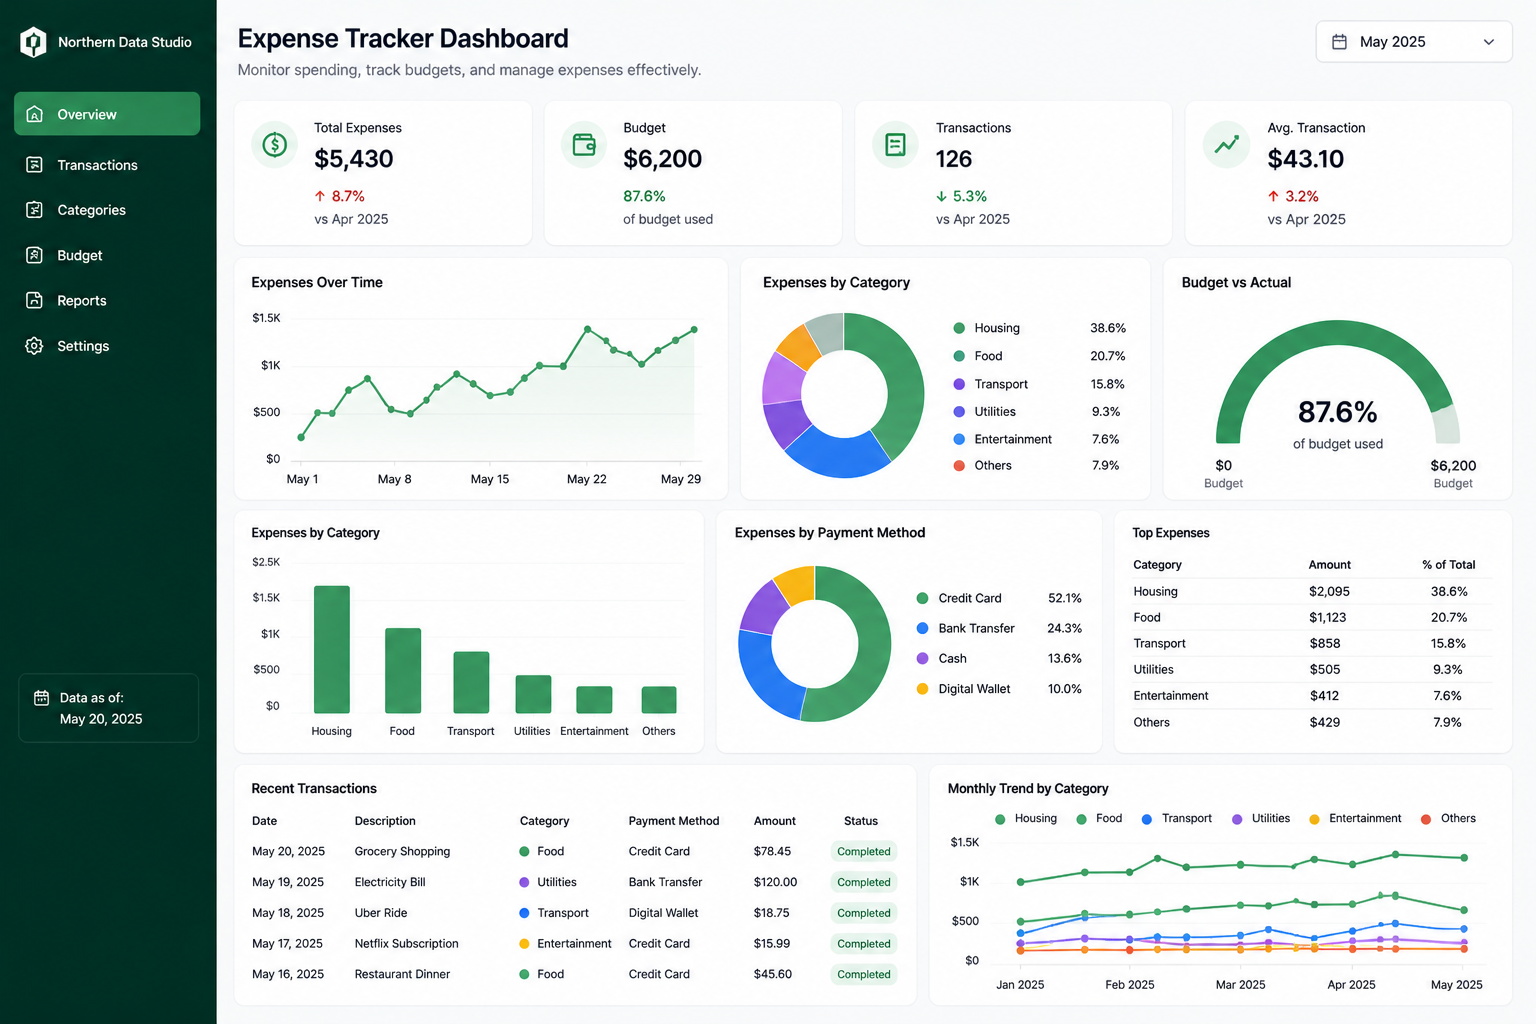Open the Reports menu item

[107, 301]
